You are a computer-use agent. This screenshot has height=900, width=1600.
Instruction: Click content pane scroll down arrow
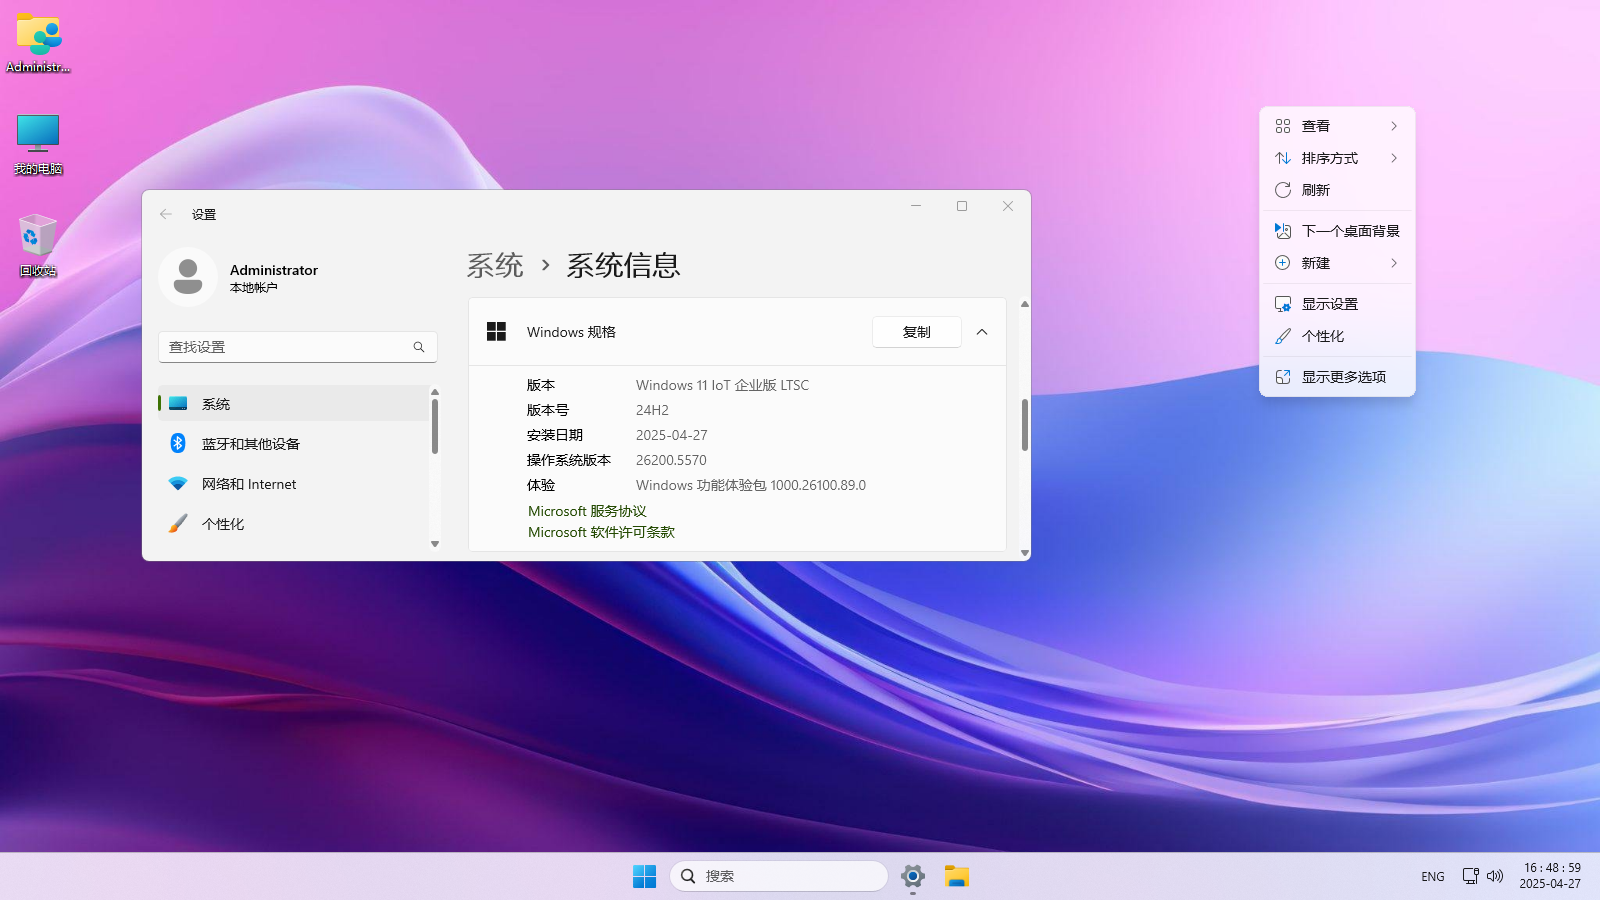point(1025,553)
